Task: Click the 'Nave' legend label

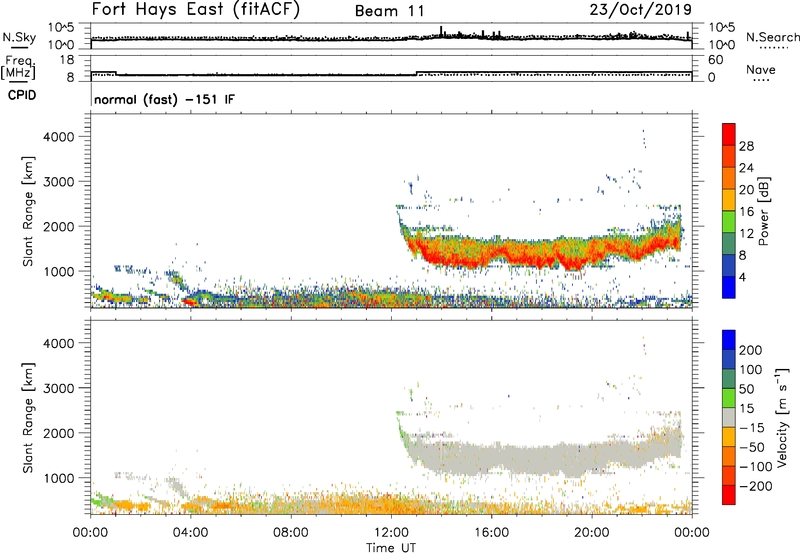Action: (x=761, y=69)
